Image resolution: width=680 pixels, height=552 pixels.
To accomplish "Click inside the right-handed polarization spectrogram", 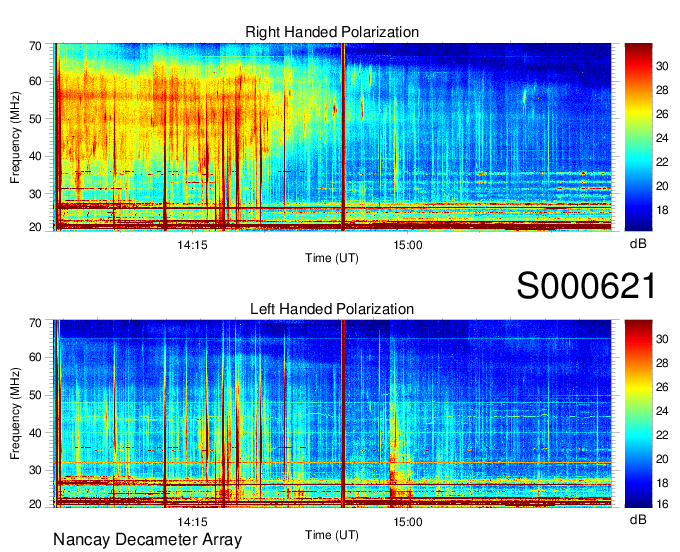I will coord(332,137).
